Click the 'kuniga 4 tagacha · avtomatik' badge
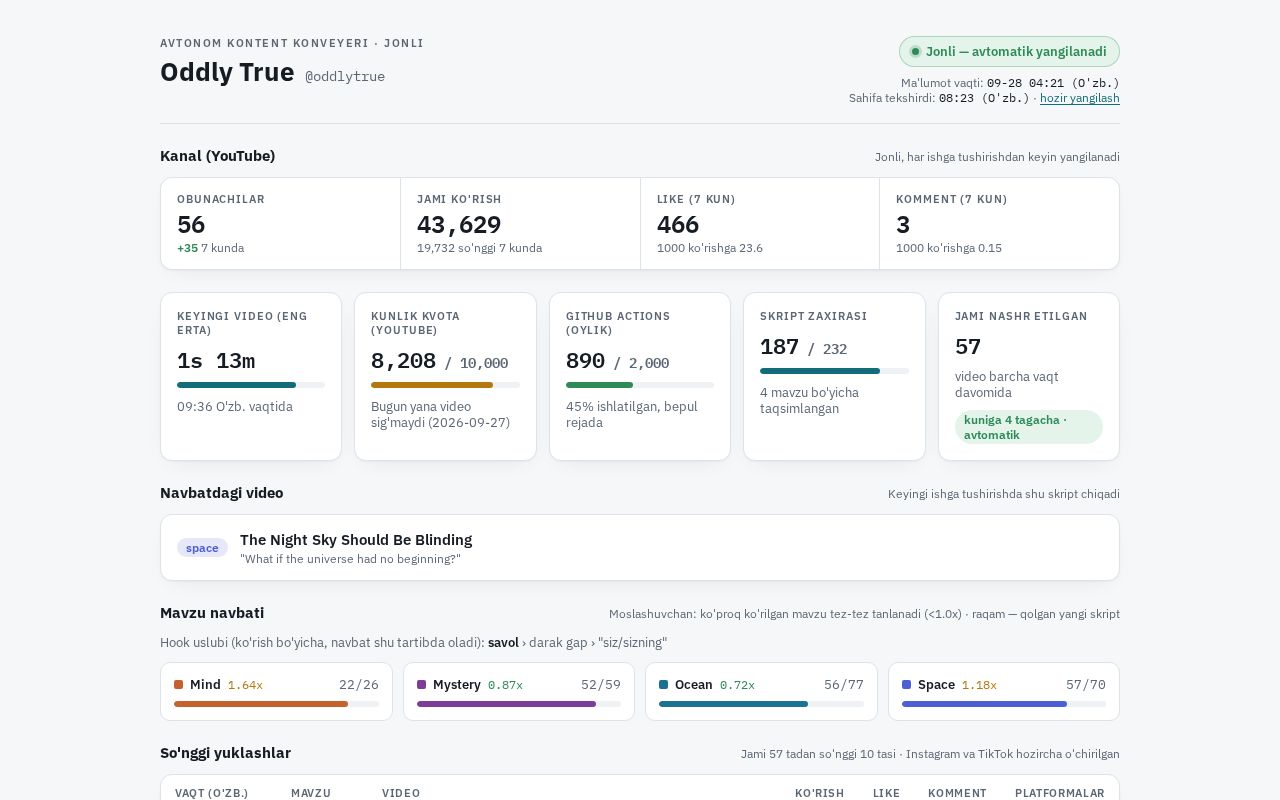1280x800 pixels. 1029,427
